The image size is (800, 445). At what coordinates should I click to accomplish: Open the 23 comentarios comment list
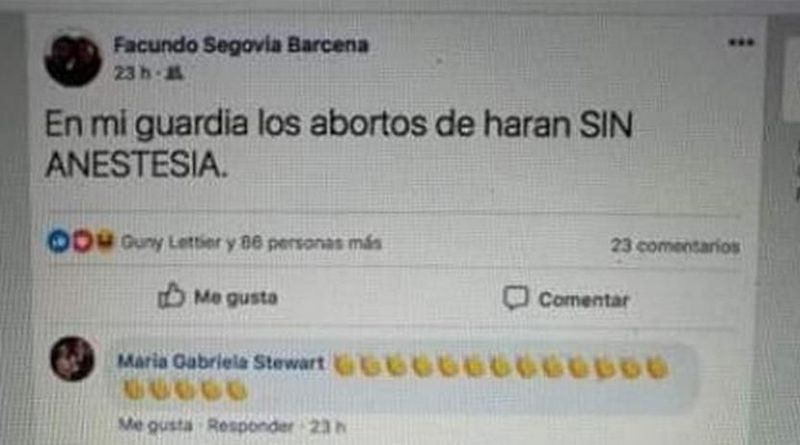point(676,246)
